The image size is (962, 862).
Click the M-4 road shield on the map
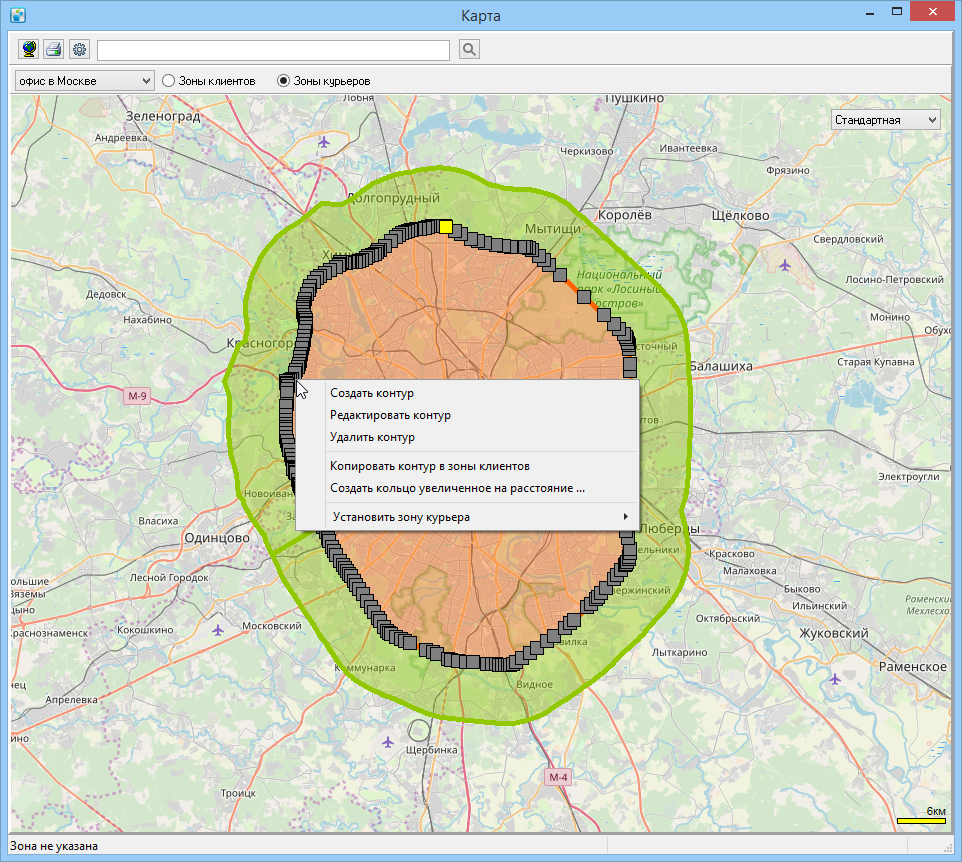[x=558, y=777]
